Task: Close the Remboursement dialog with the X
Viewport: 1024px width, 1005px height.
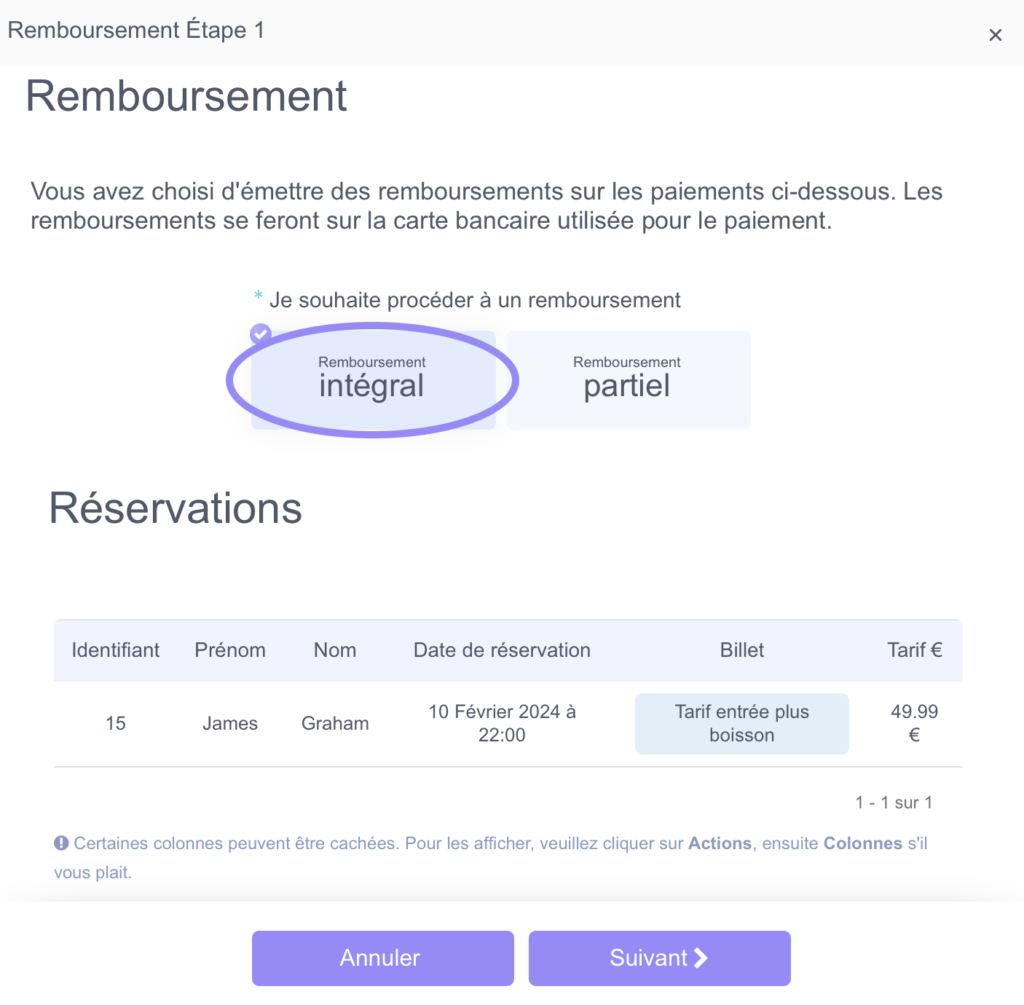Action: click(x=995, y=35)
